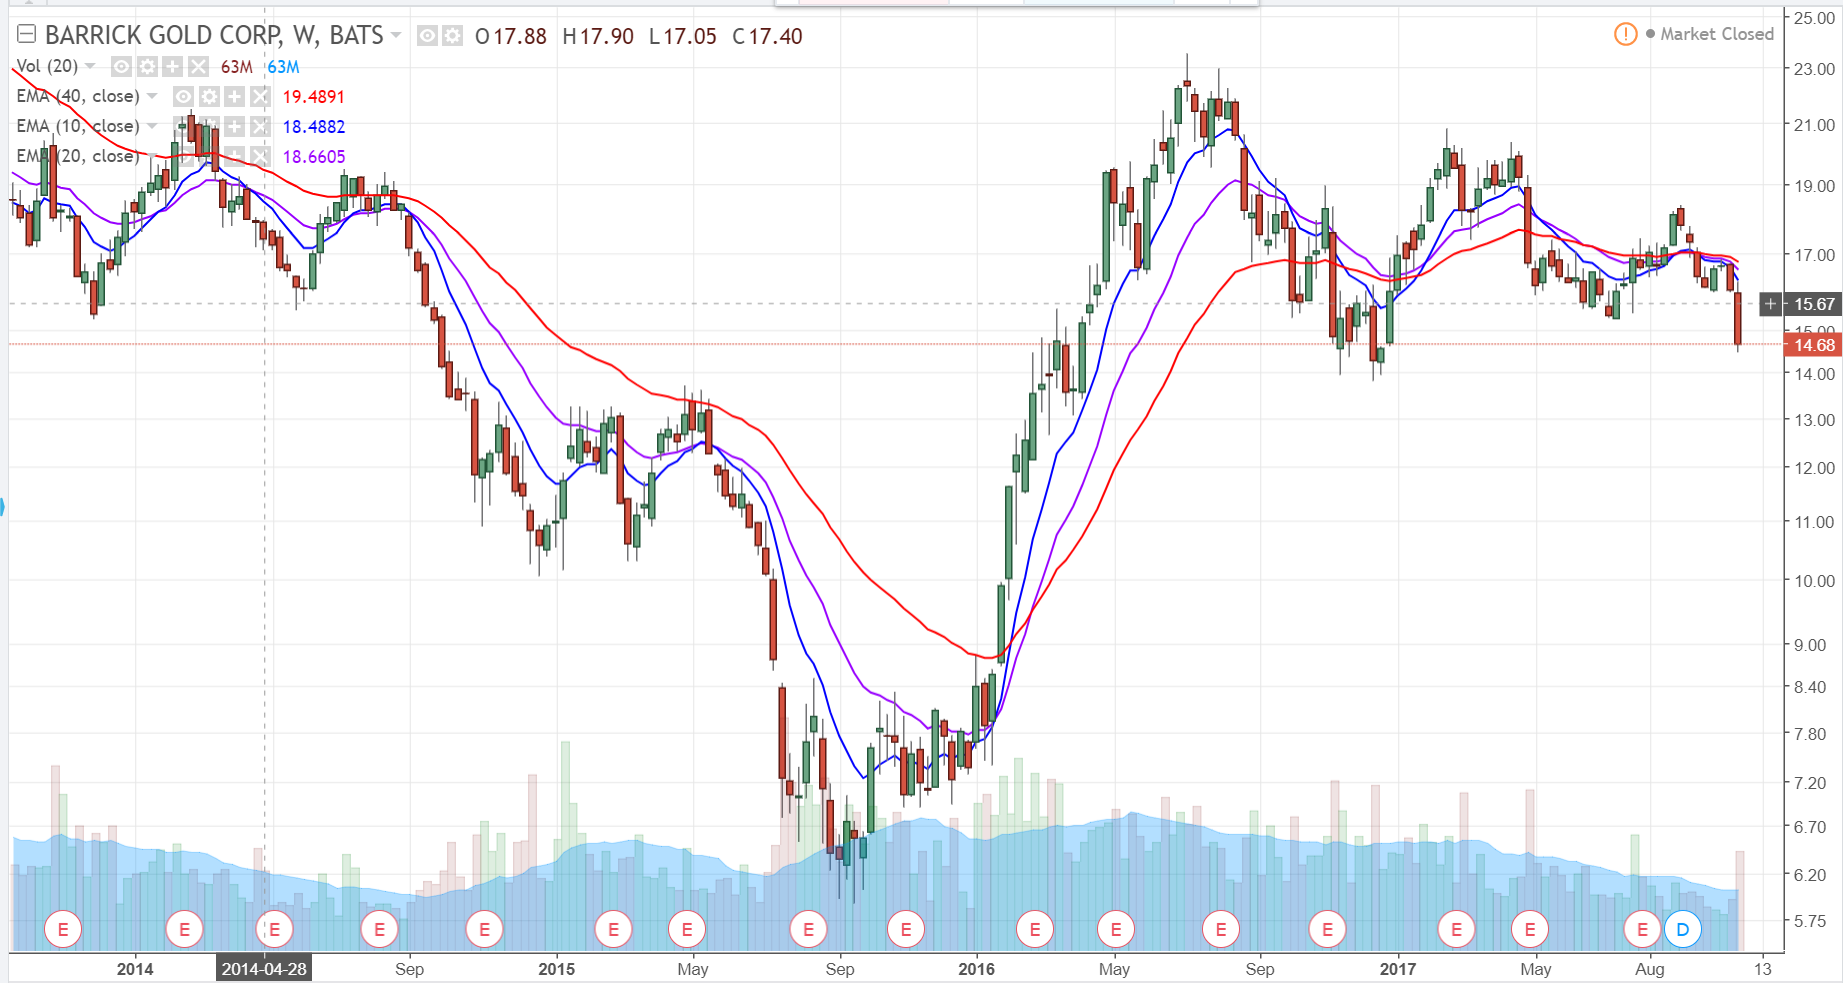Image resolution: width=1843 pixels, height=983 pixels.
Task: Click the 19.00 price axis label
Action: [1815, 186]
